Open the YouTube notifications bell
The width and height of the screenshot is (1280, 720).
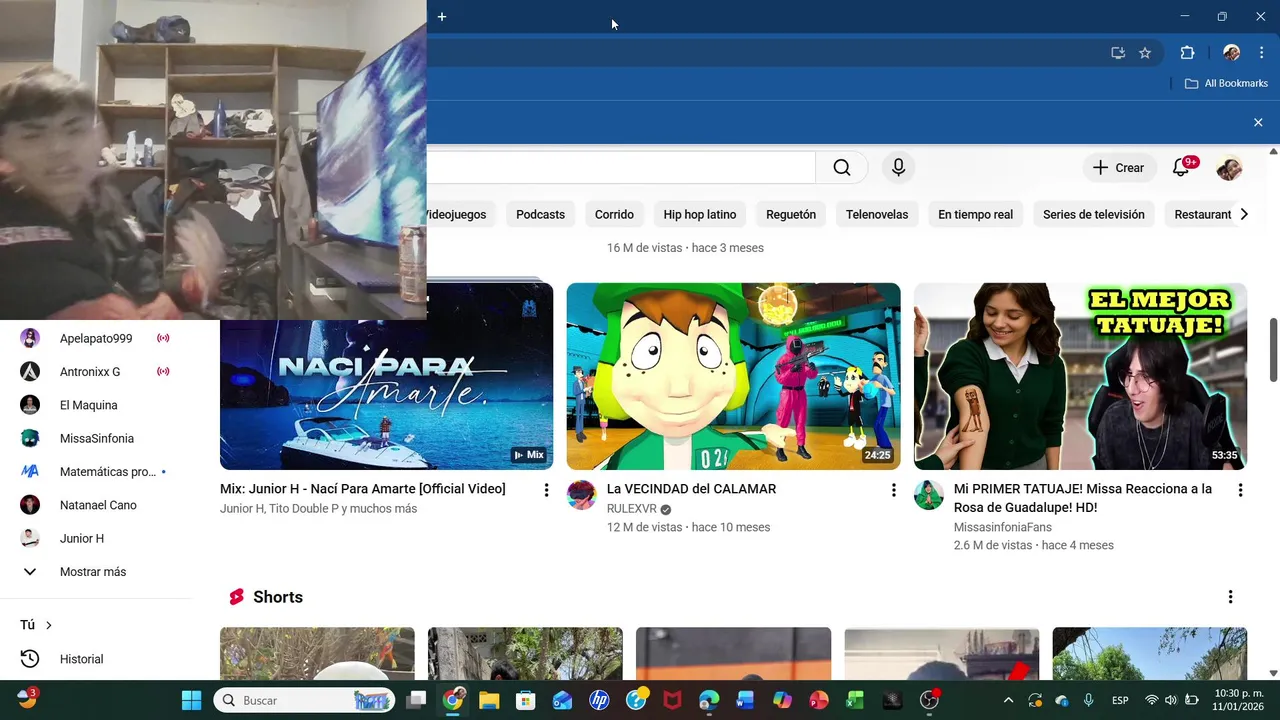tap(1181, 168)
